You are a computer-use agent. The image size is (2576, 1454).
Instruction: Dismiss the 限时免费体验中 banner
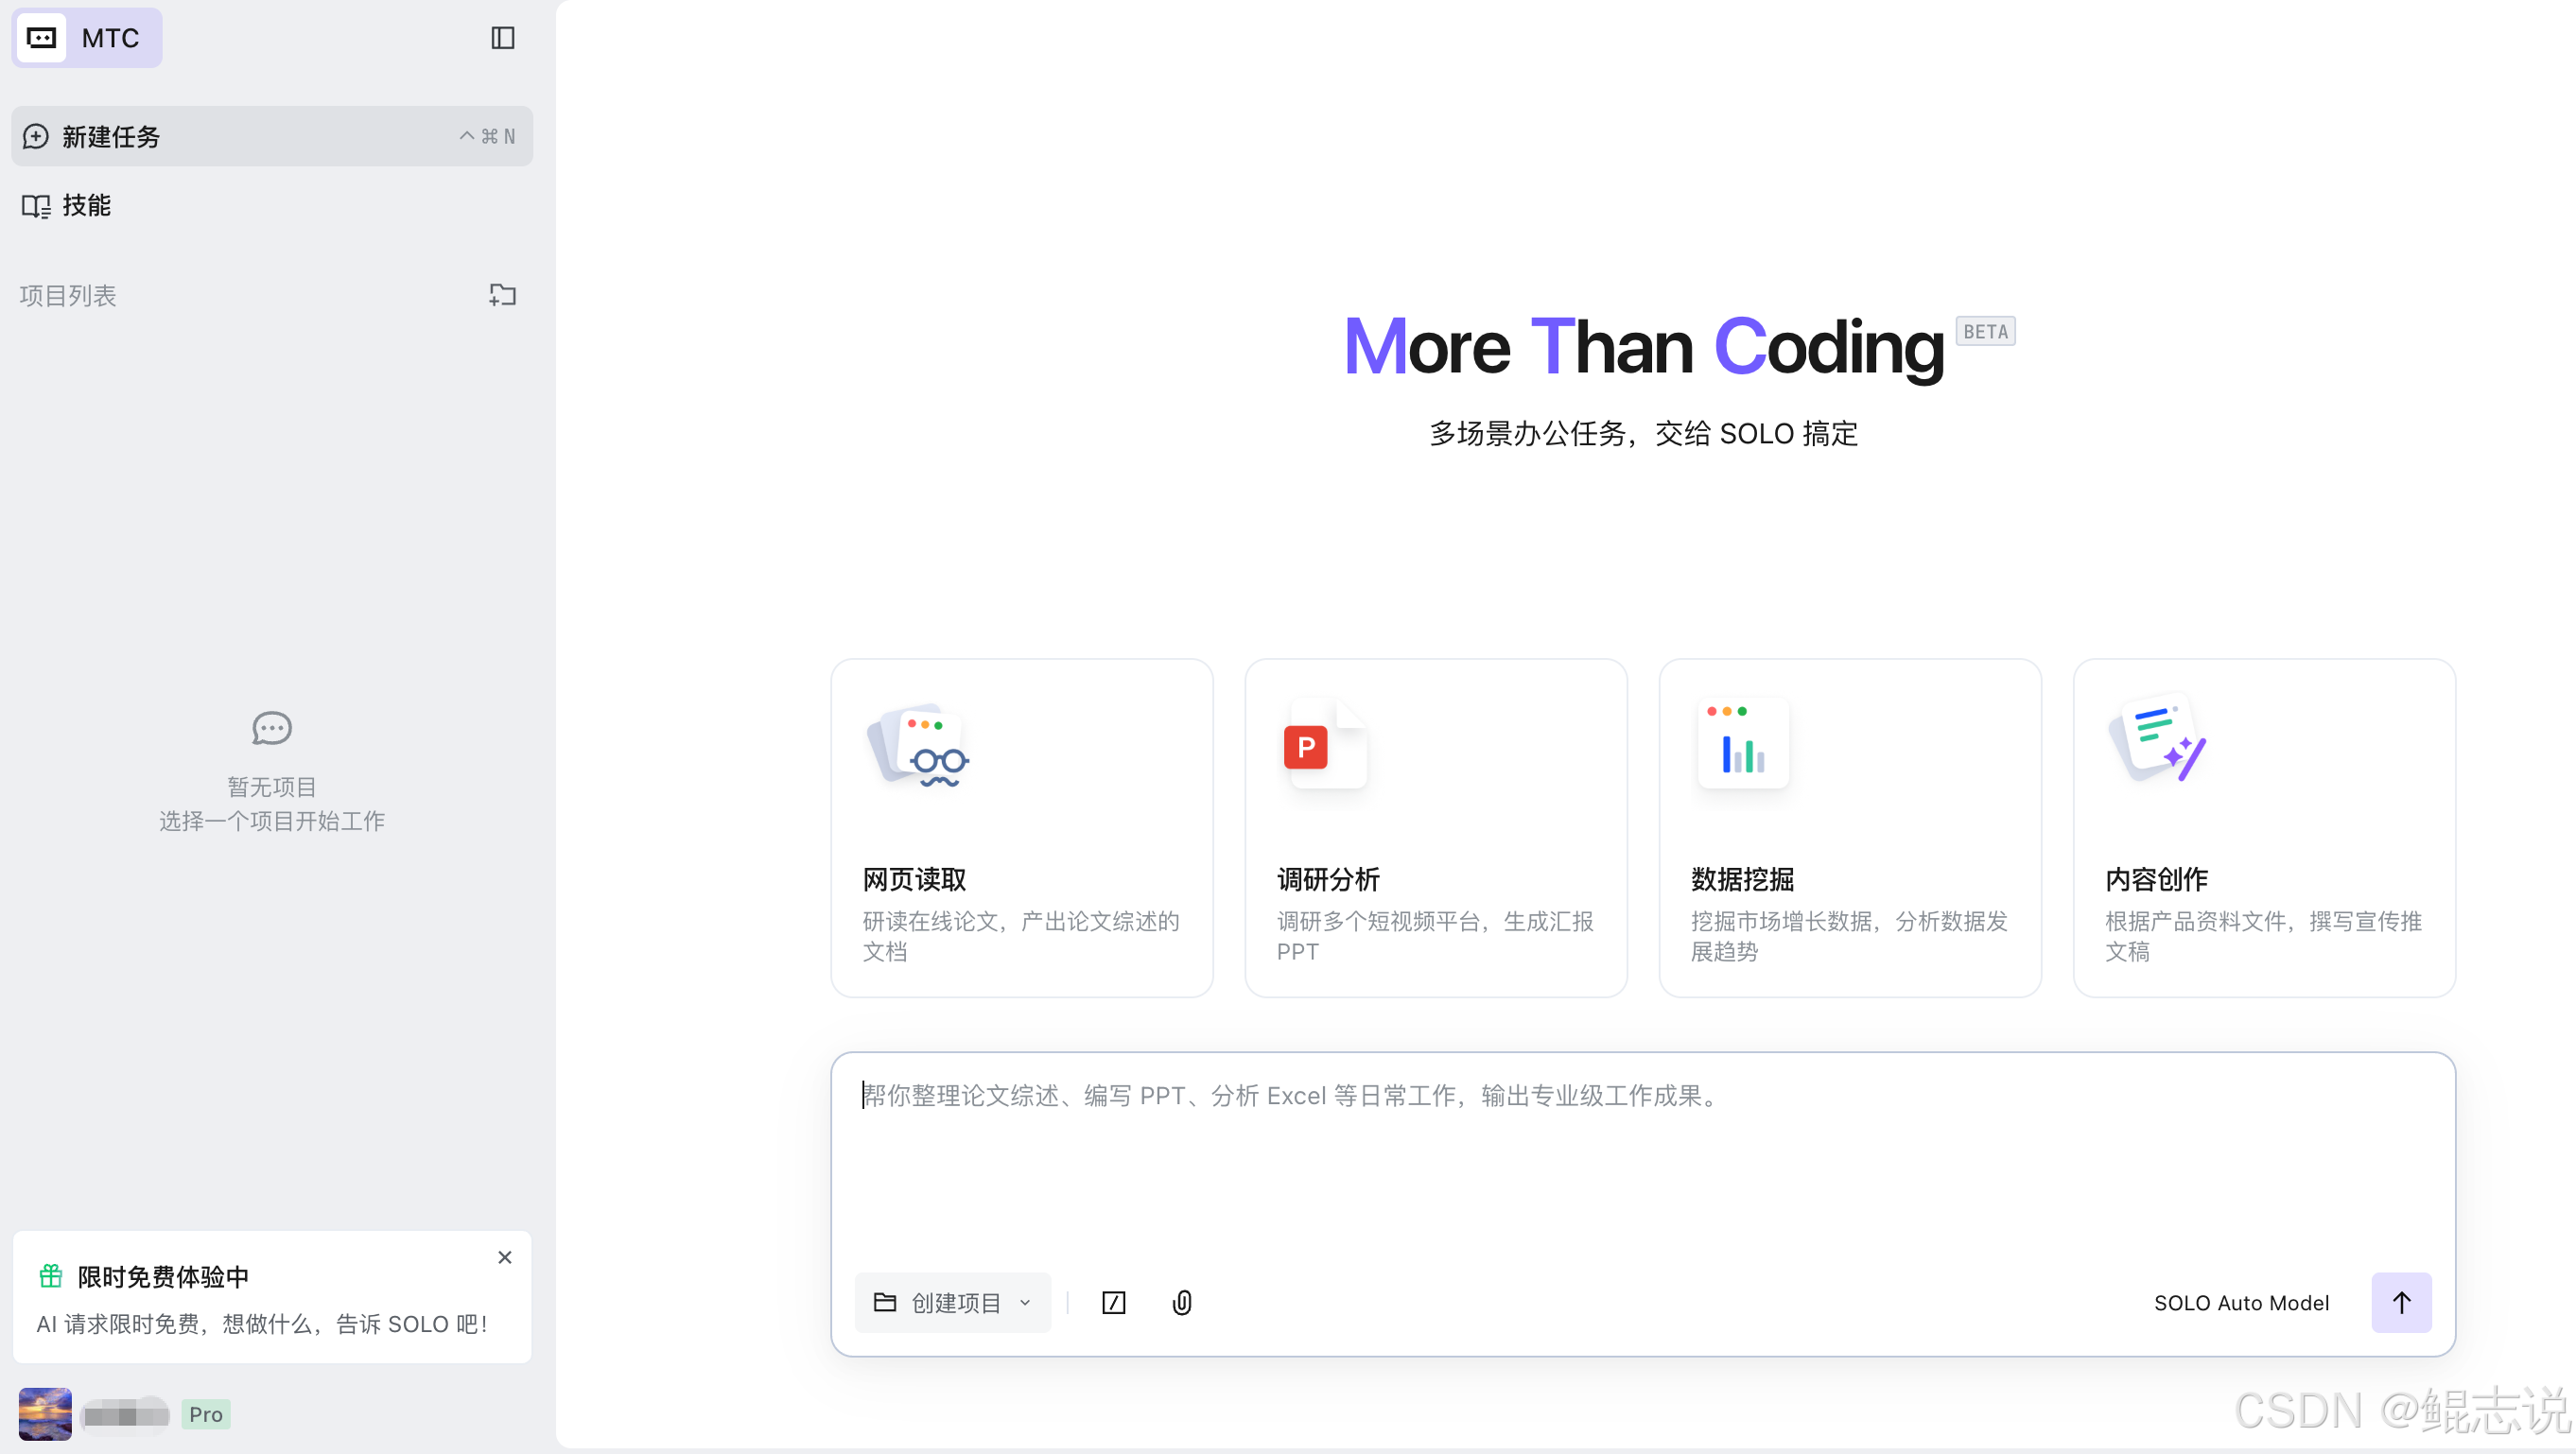point(505,1257)
